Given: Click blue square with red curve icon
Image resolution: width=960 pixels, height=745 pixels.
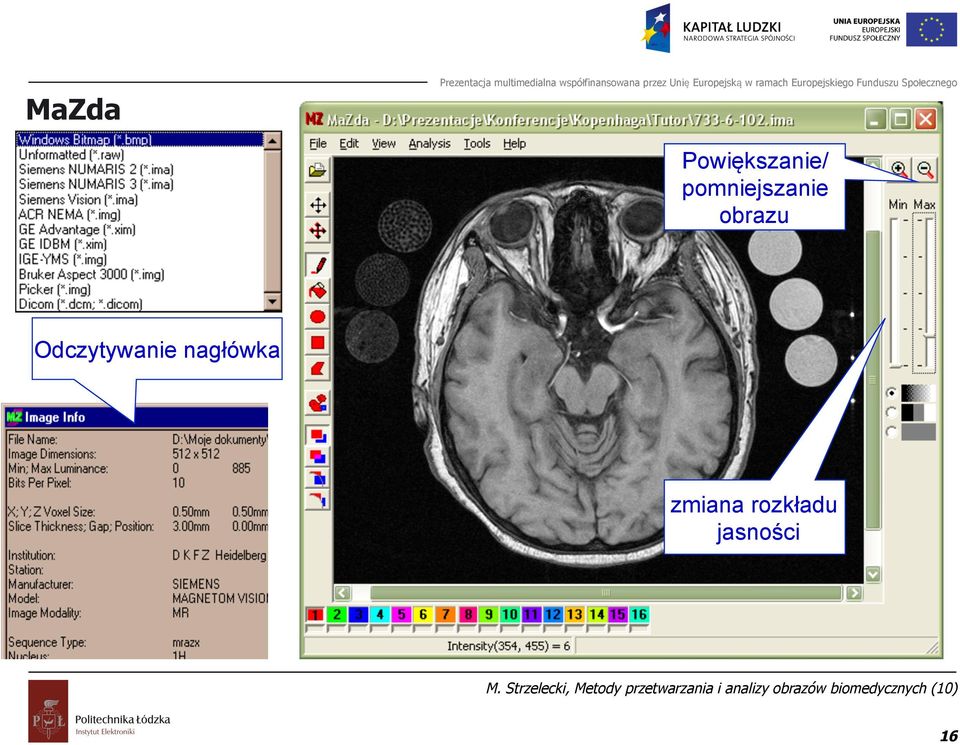Looking at the screenshot, I should 317,478.
